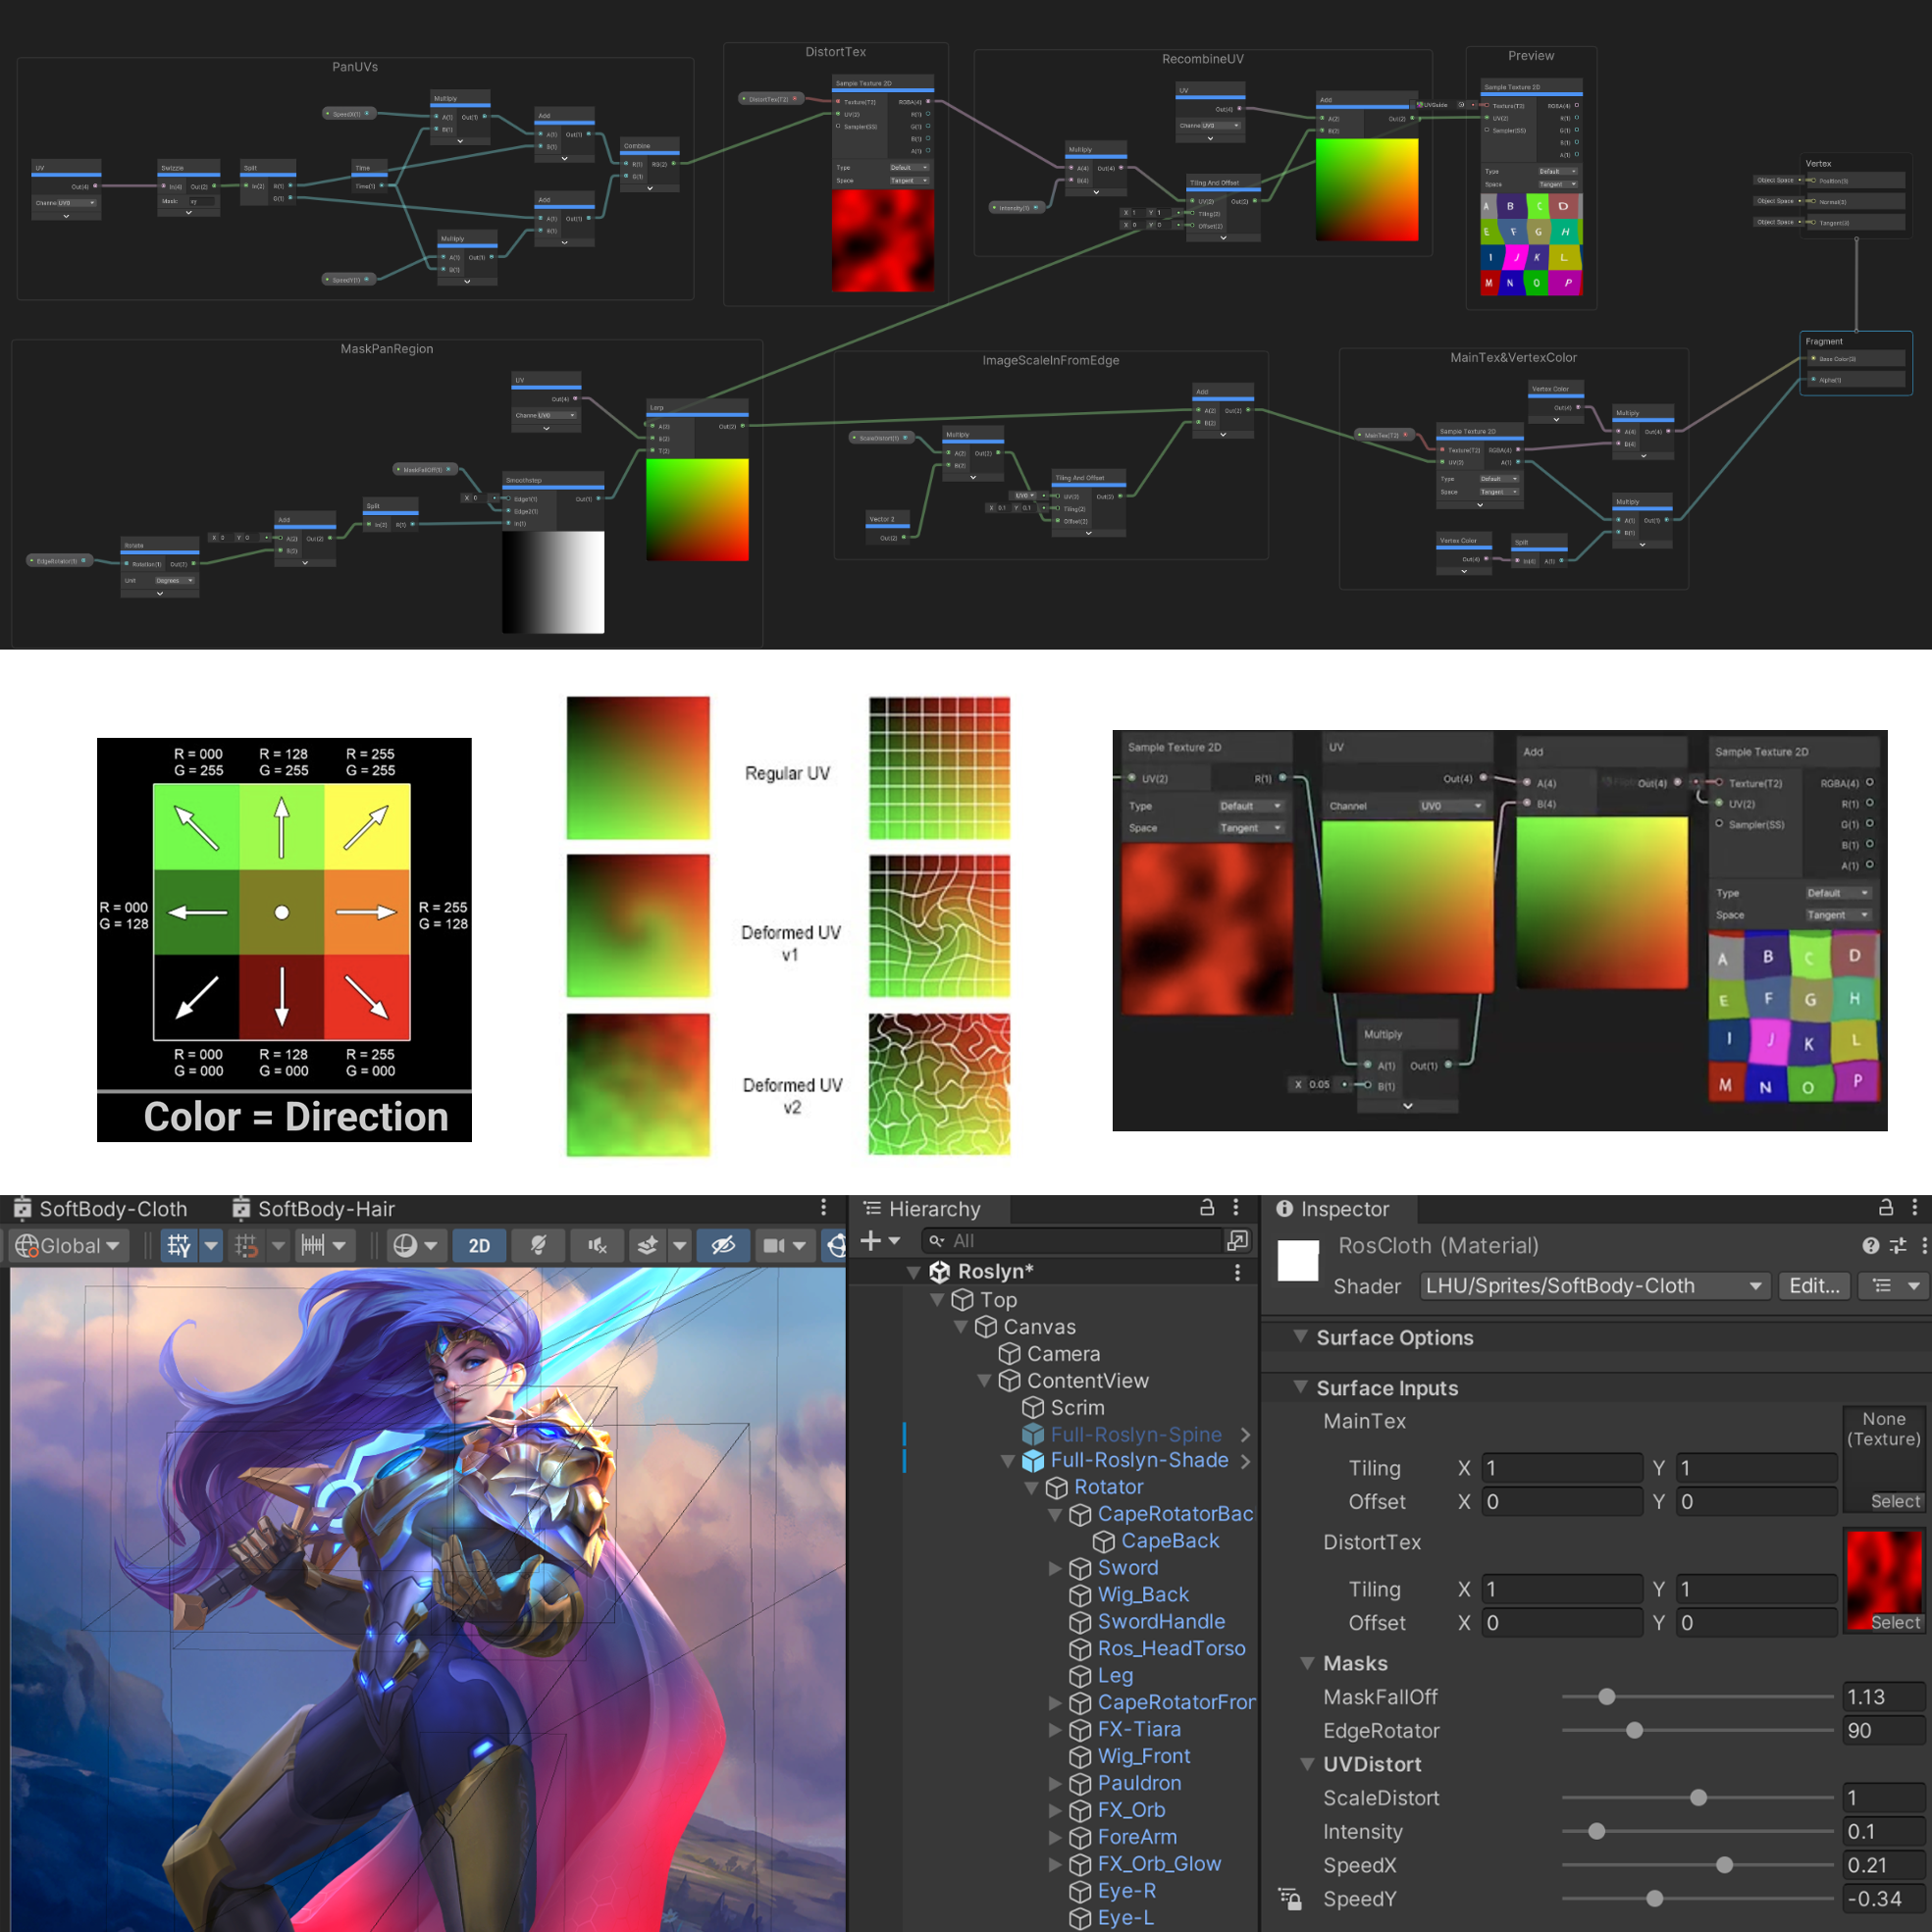The width and height of the screenshot is (1932, 1932).
Task: Open the material presets icon near RosCloth header
Action: (1896, 1246)
